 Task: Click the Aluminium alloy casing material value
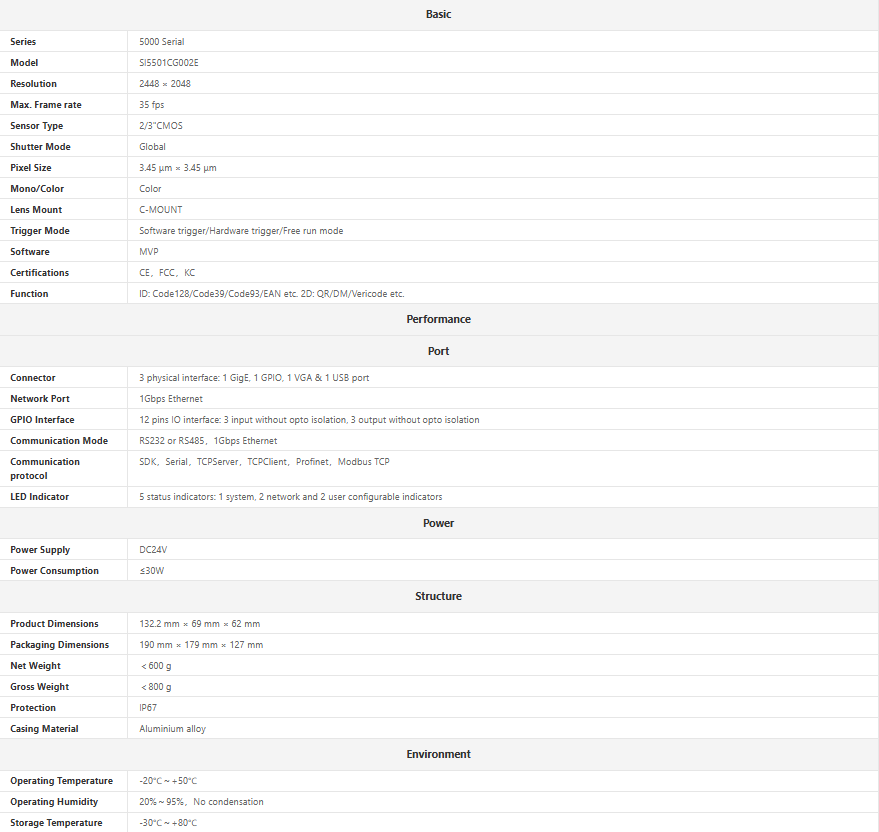(x=173, y=729)
